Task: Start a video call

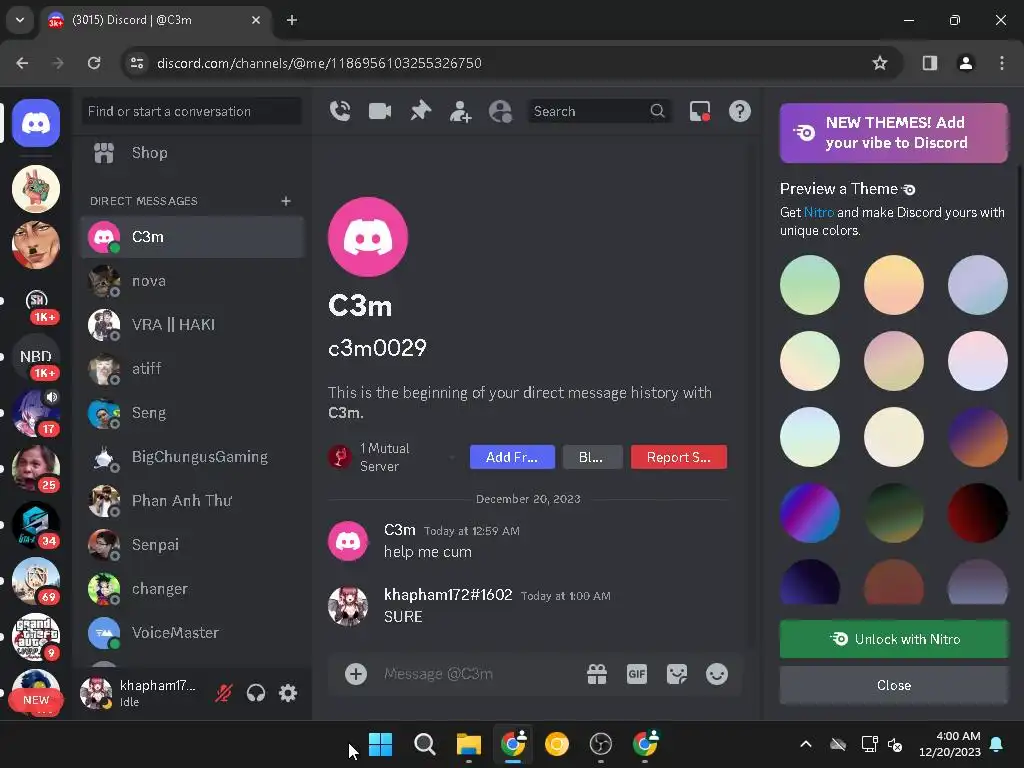Action: coord(380,111)
